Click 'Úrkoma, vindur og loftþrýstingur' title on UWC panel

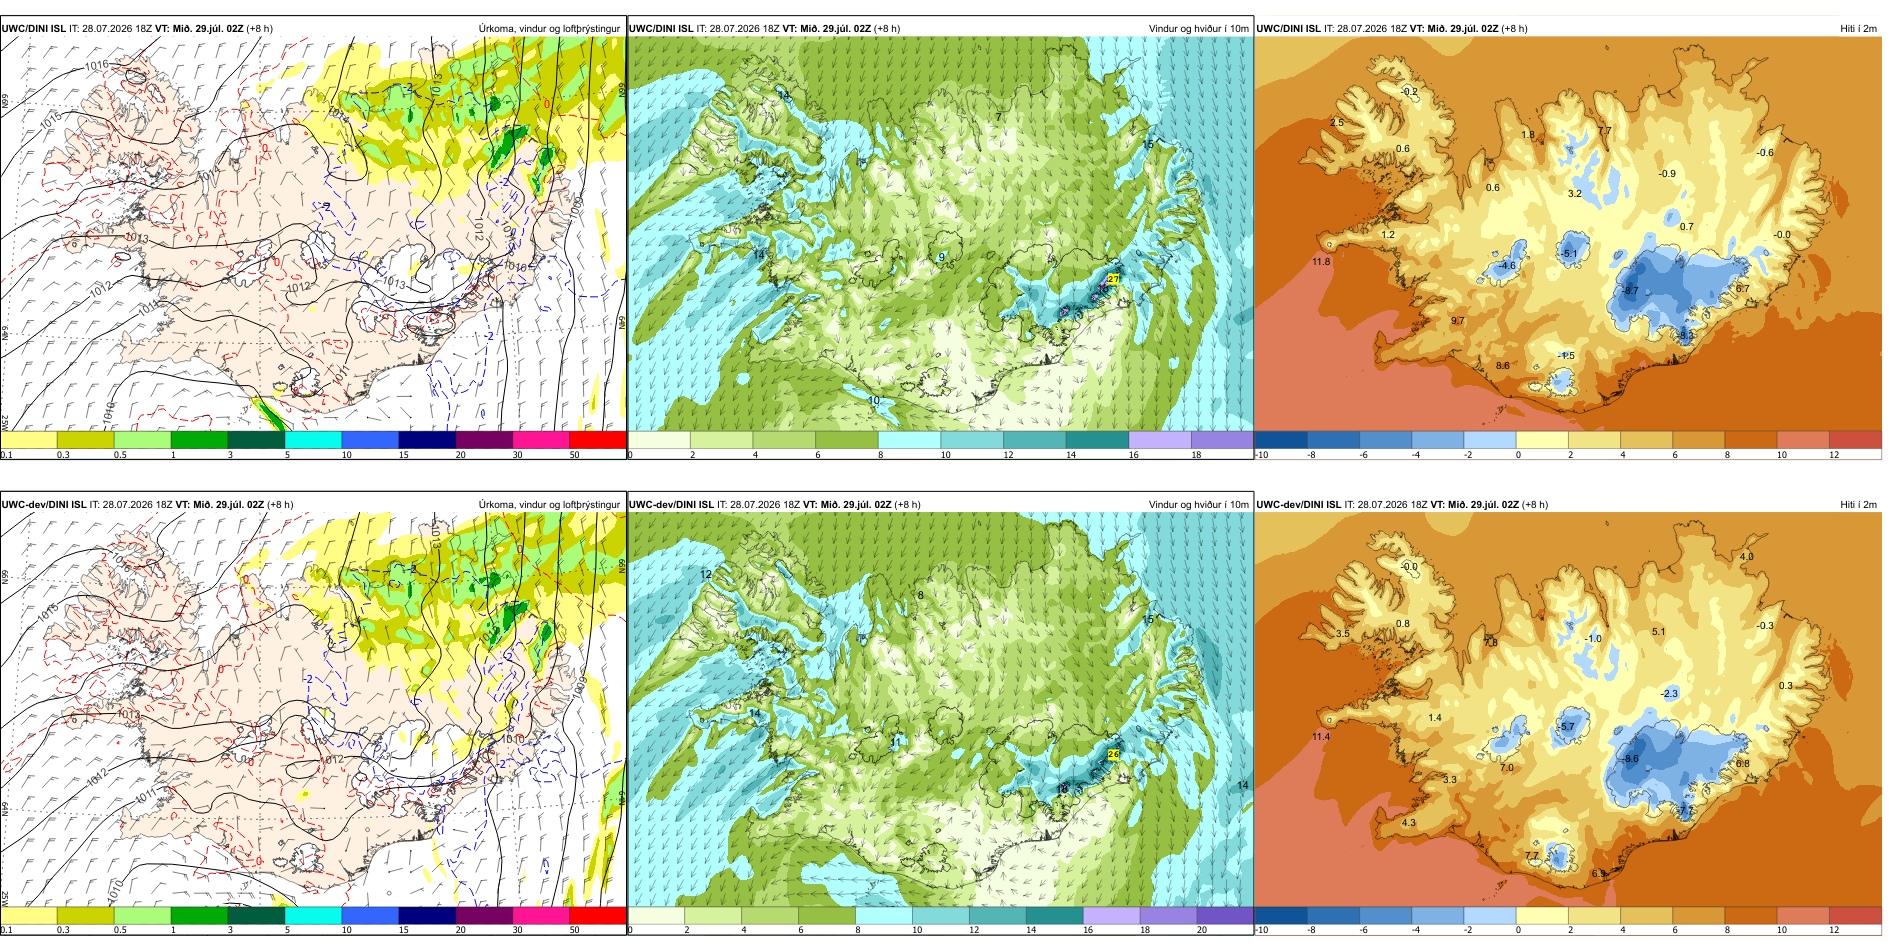pyautogui.click(x=549, y=28)
